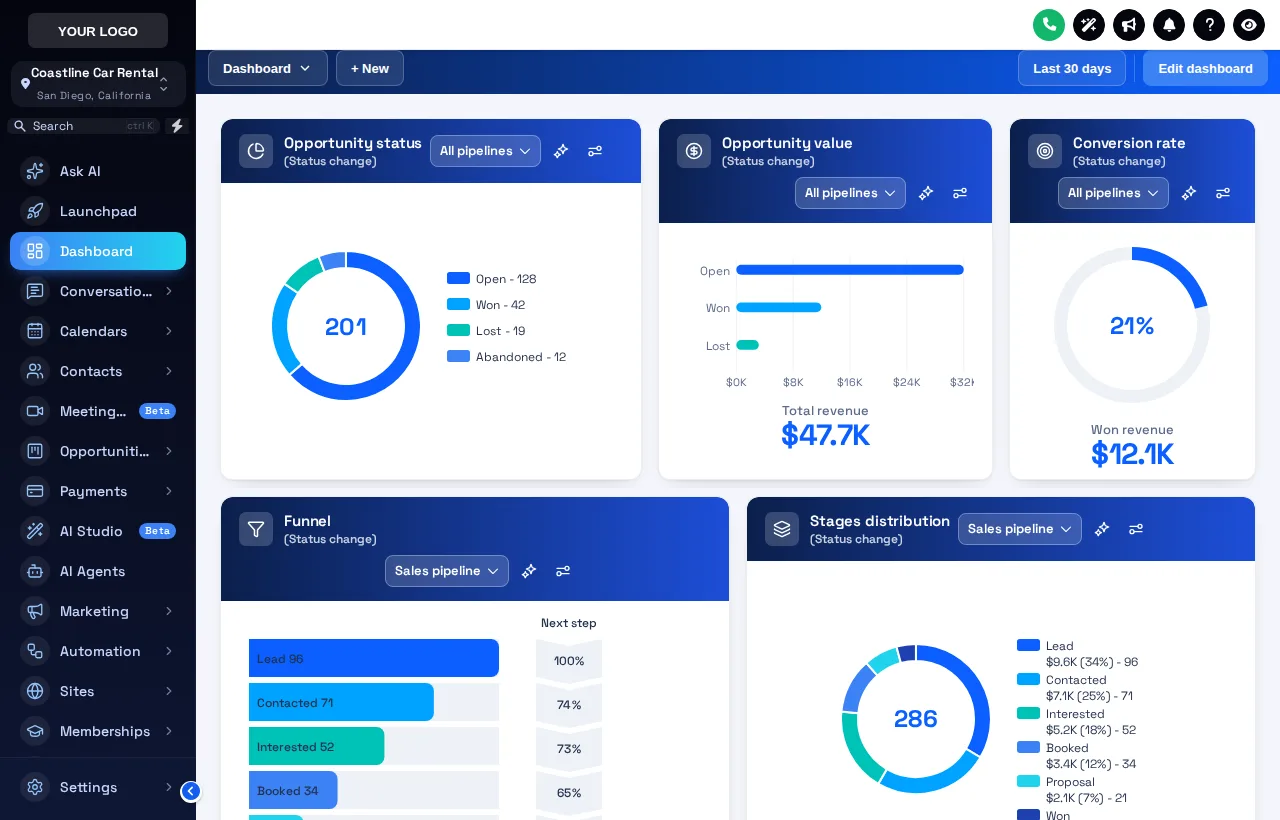Click the YOUR LOGO button
The width and height of the screenshot is (1280, 820).
point(98,31)
